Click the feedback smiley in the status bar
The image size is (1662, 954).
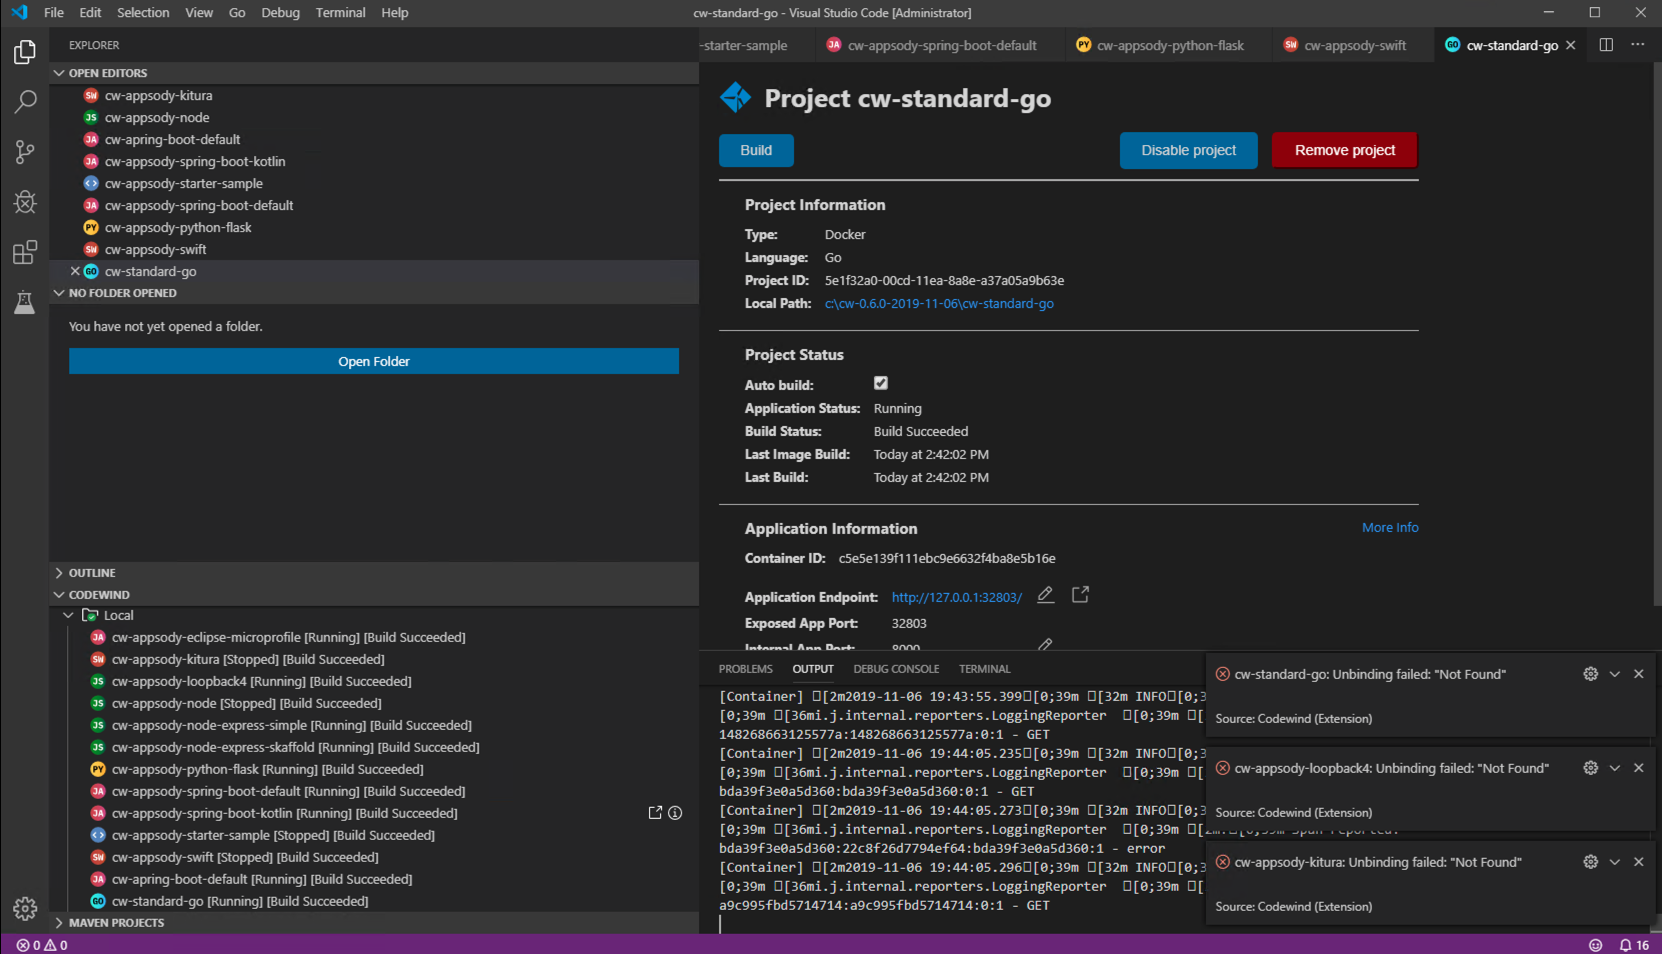click(x=1595, y=944)
